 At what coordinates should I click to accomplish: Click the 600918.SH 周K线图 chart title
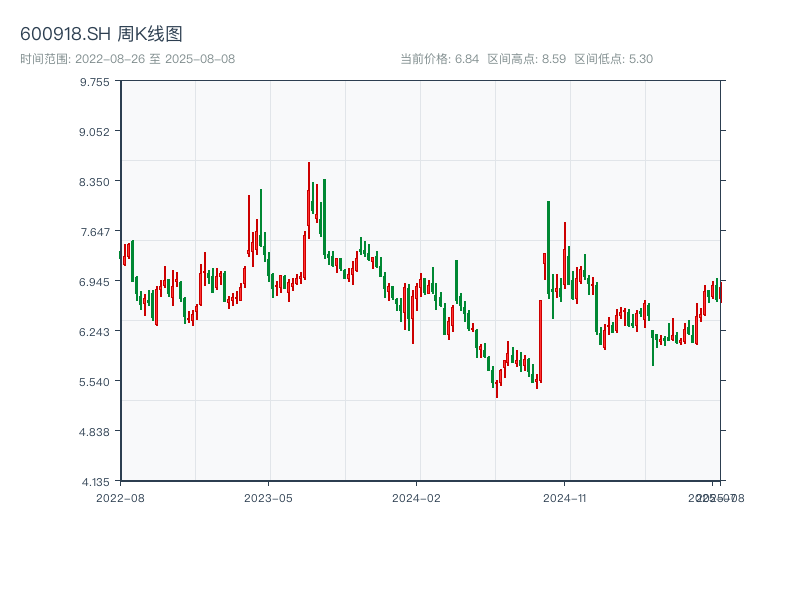pos(101,35)
